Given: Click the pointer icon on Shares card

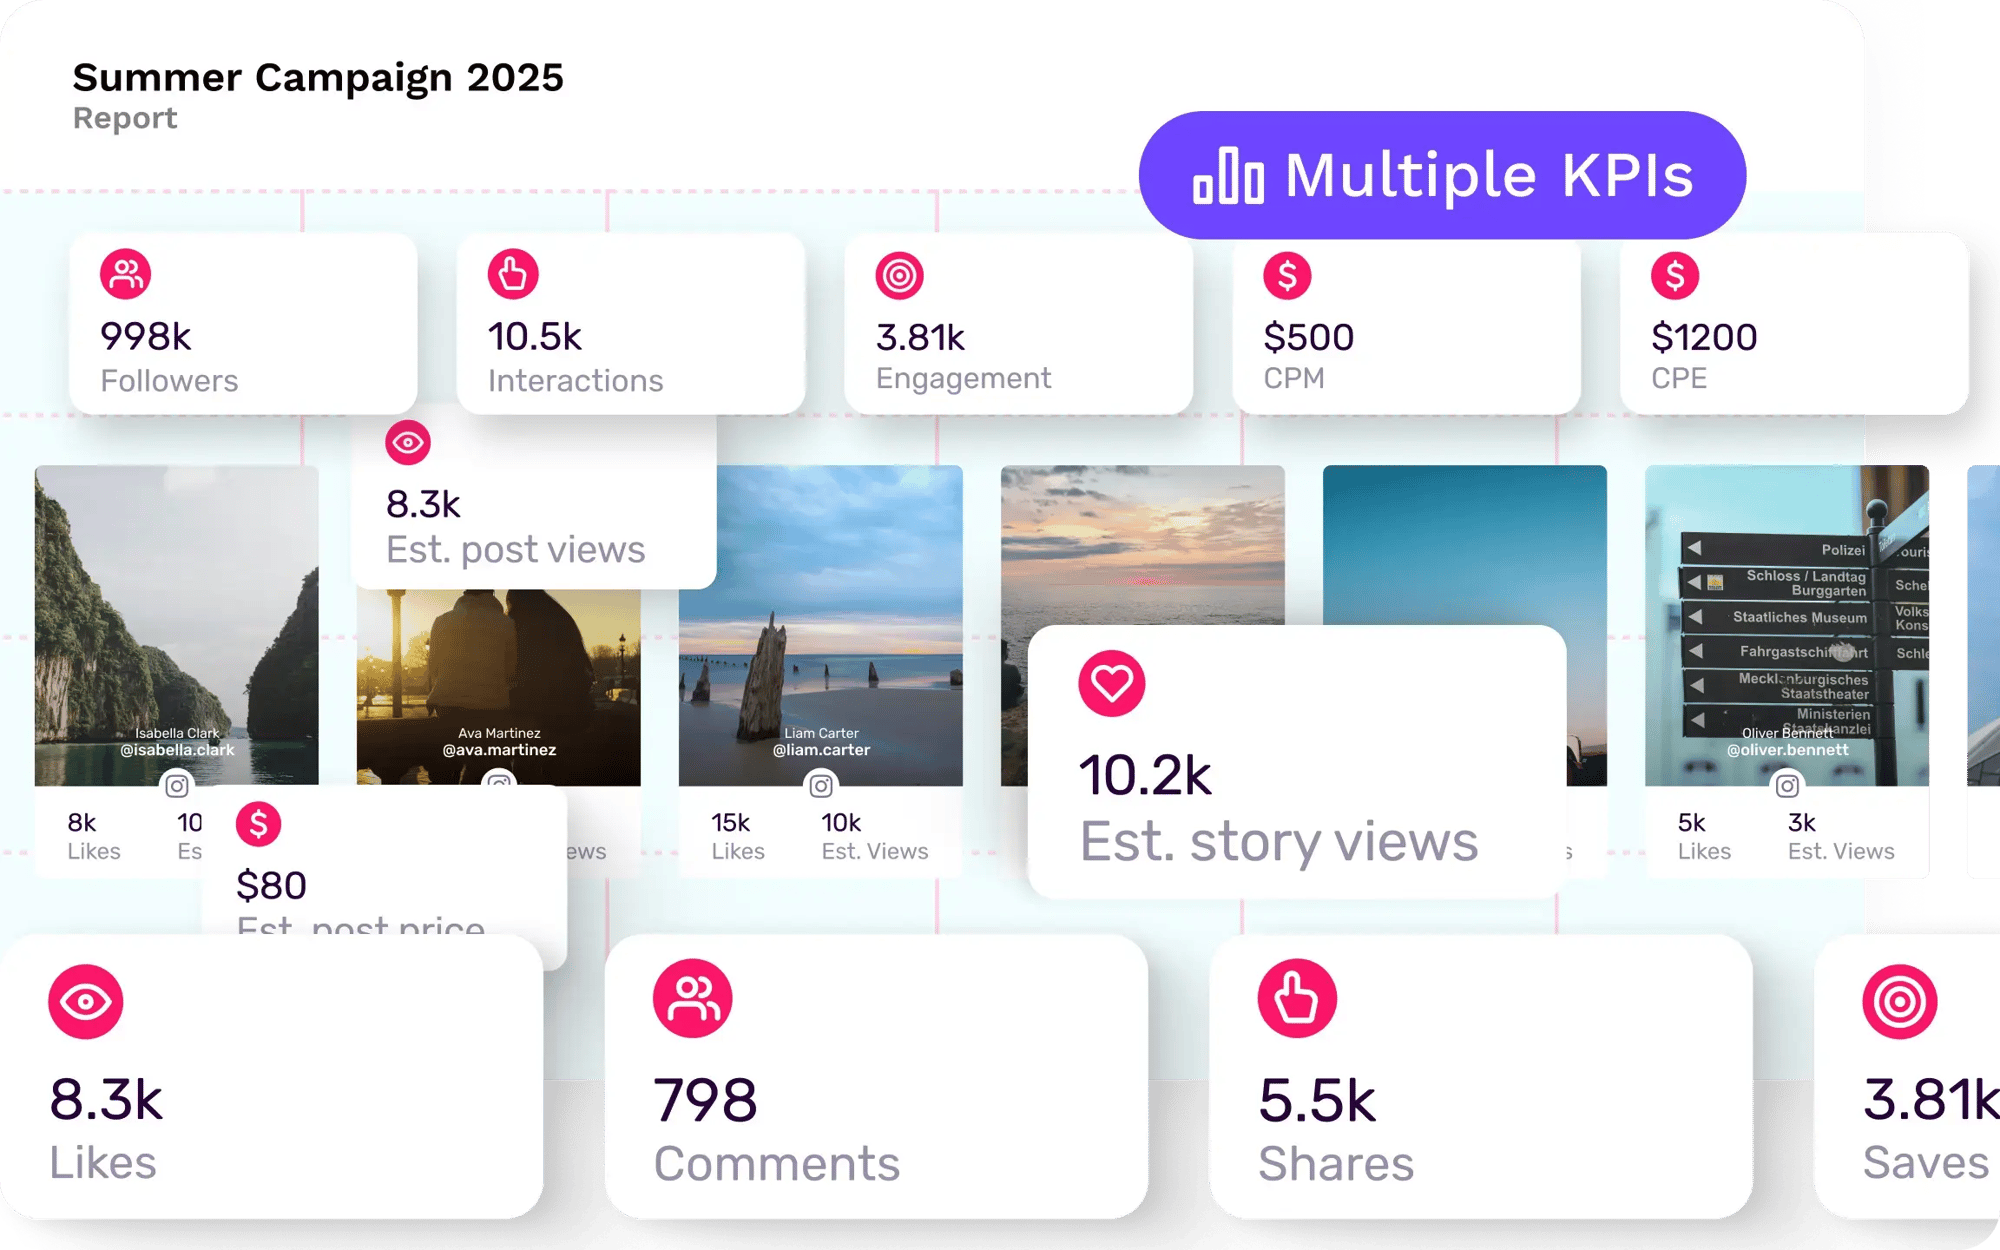Looking at the screenshot, I should pyautogui.click(x=1297, y=998).
